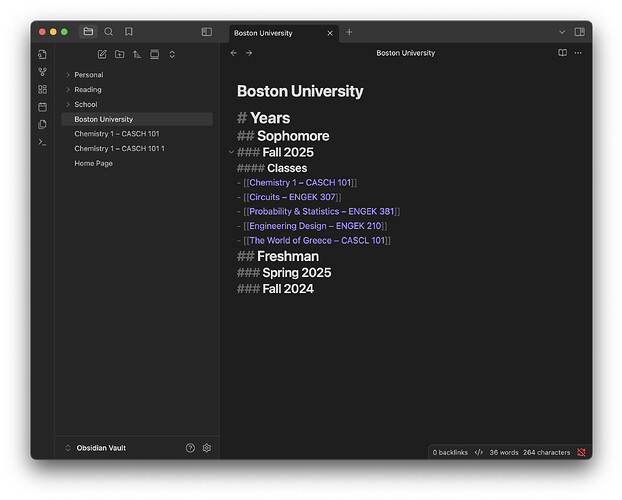Viewport: 622px width, 500px height.
Task: Open the file explorer folder icon
Action: [88, 31]
